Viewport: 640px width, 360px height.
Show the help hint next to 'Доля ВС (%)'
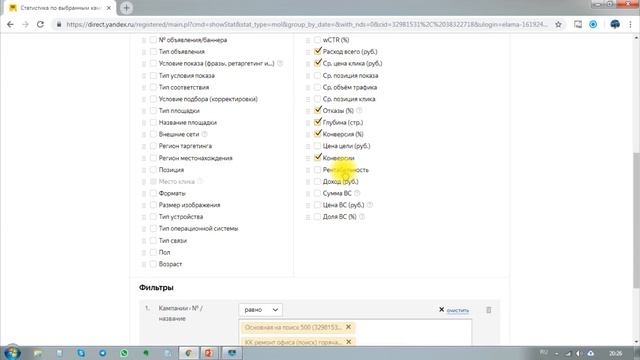(x=362, y=217)
